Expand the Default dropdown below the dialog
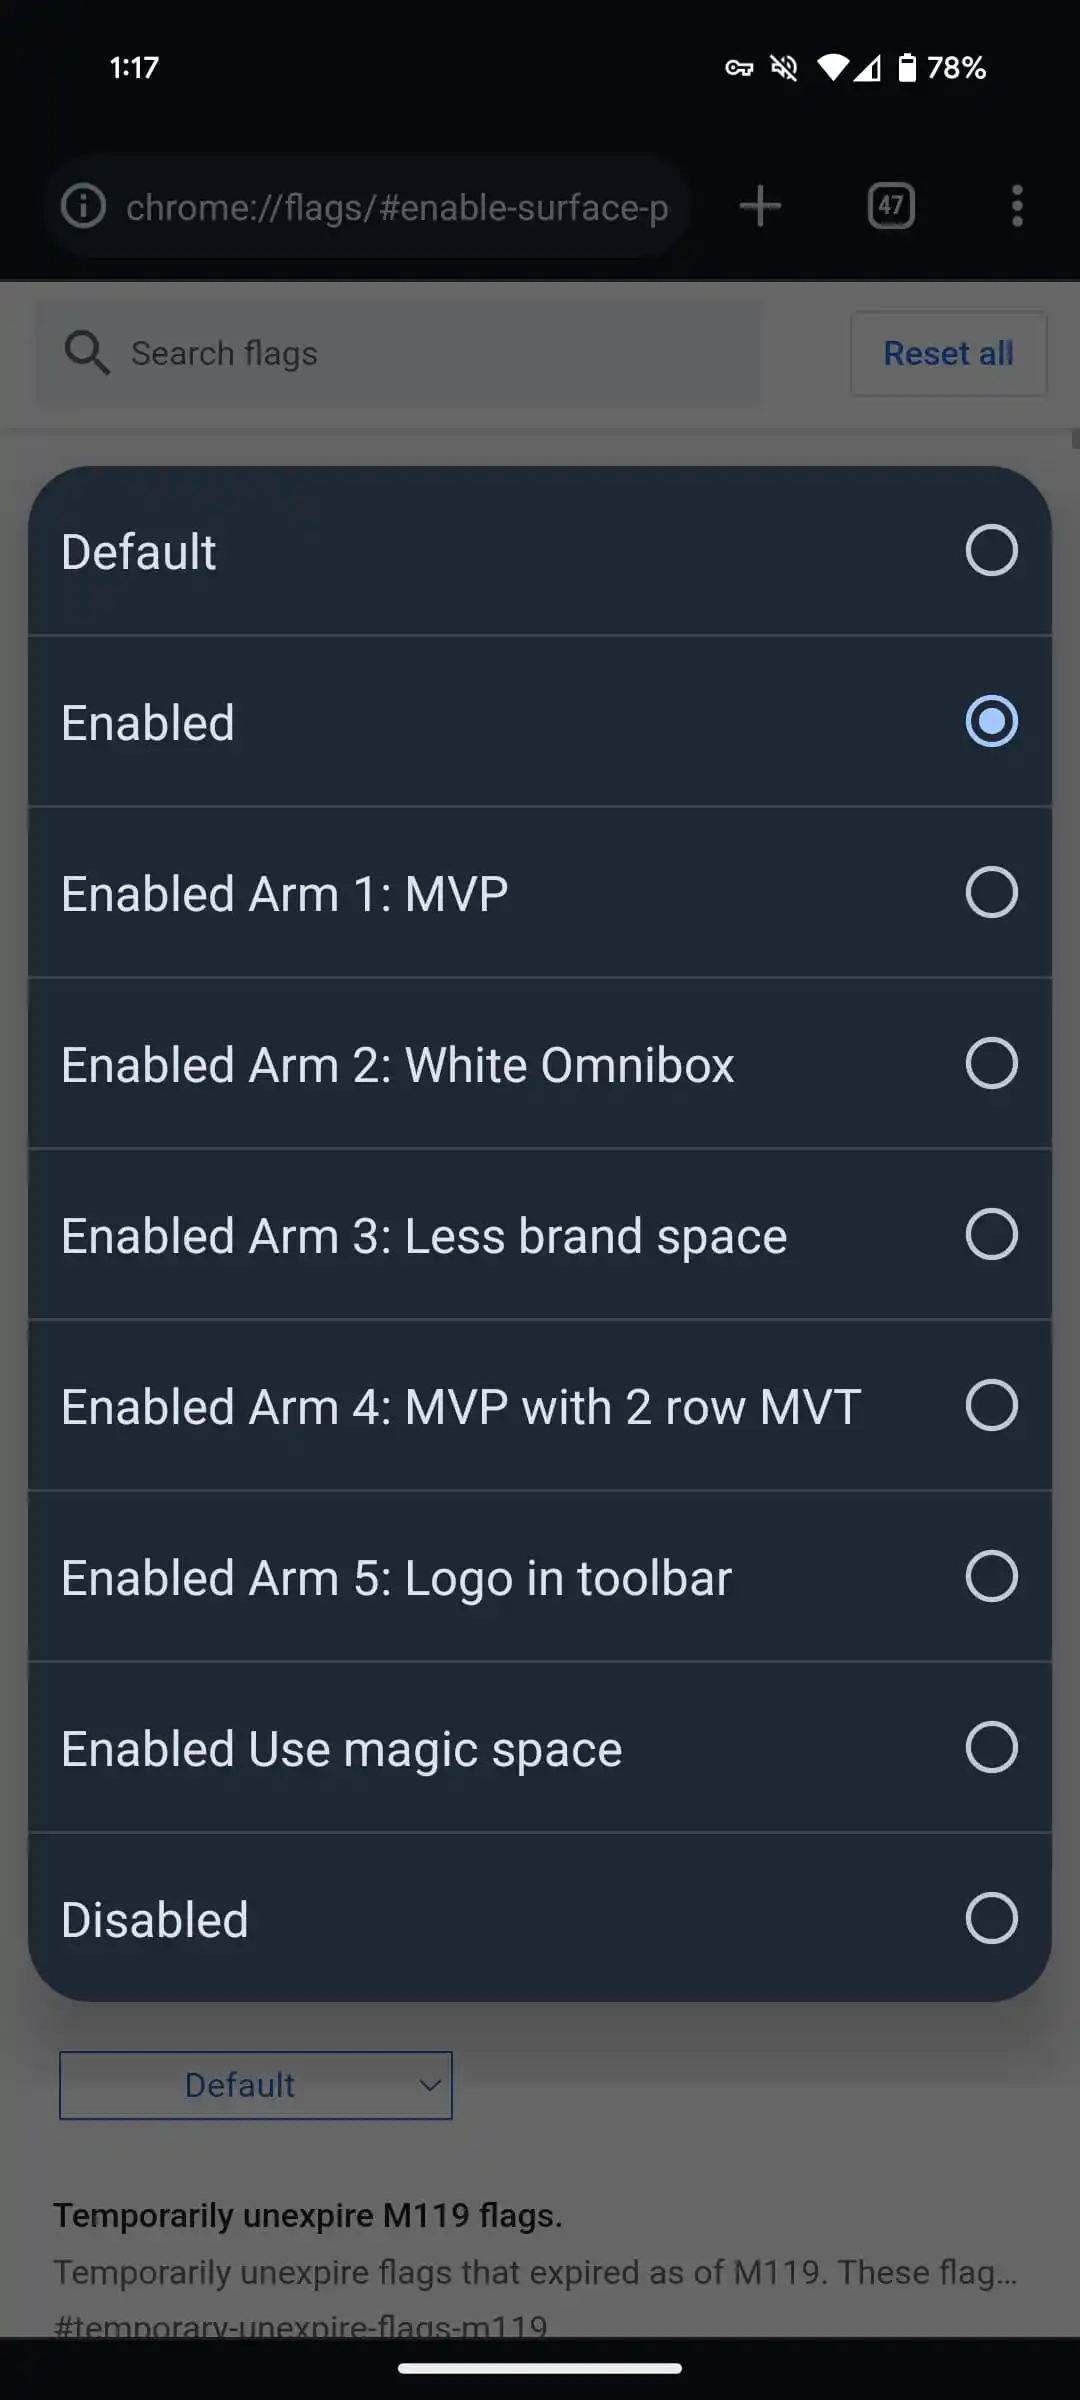The width and height of the screenshot is (1080, 2400). coord(256,2085)
